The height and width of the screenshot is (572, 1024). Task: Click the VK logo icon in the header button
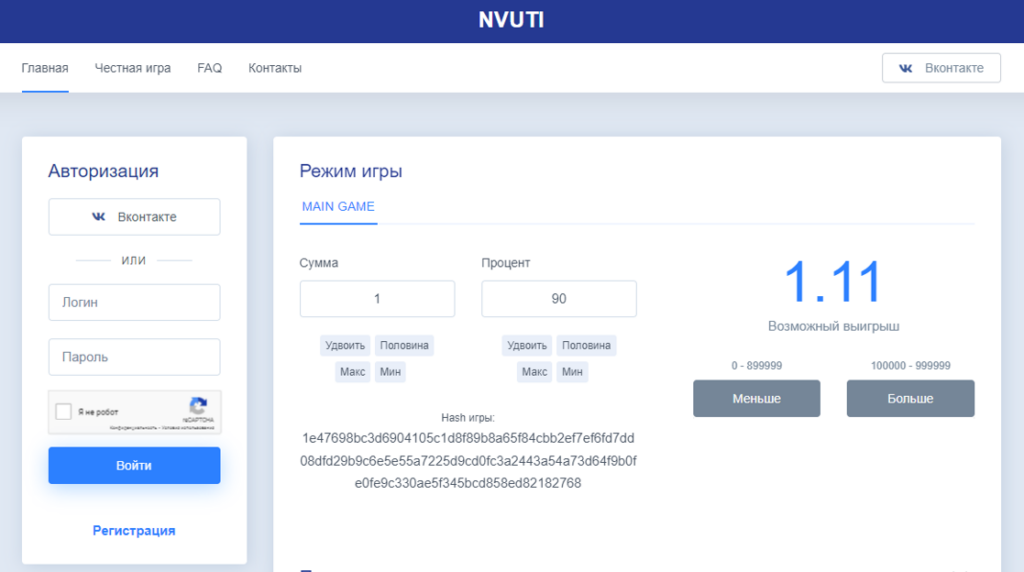(905, 68)
